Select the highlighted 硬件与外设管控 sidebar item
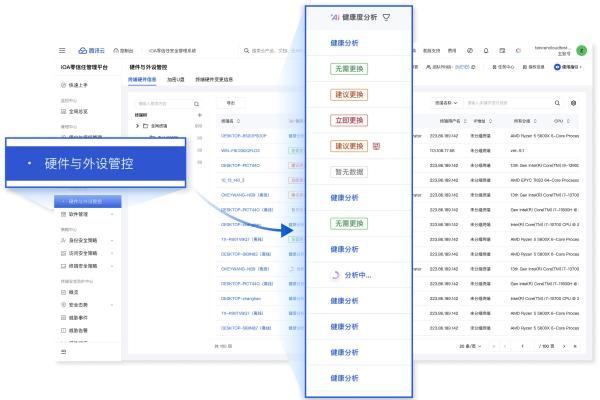 coord(88,201)
